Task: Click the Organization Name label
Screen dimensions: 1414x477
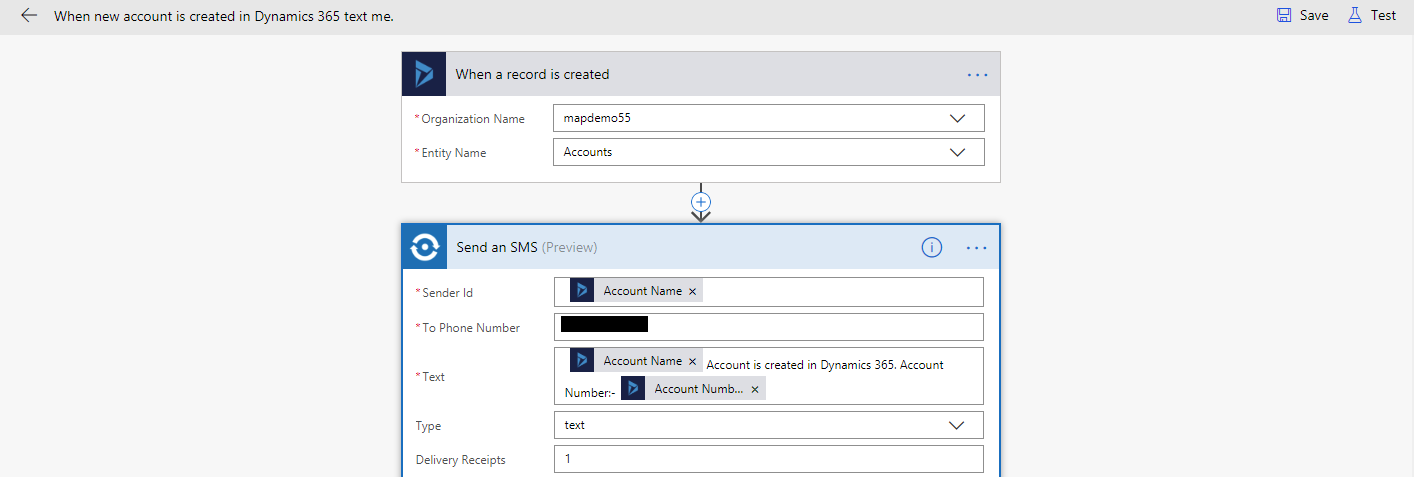Action: coord(473,119)
